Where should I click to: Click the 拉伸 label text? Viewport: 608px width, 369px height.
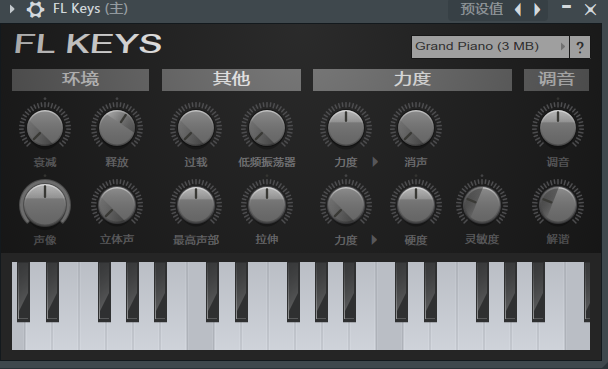click(267, 239)
